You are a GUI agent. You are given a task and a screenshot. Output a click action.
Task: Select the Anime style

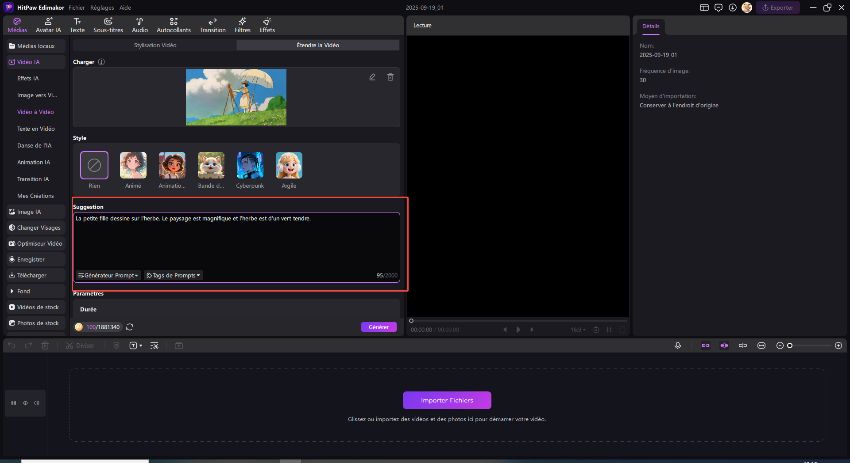click(133, 165)
